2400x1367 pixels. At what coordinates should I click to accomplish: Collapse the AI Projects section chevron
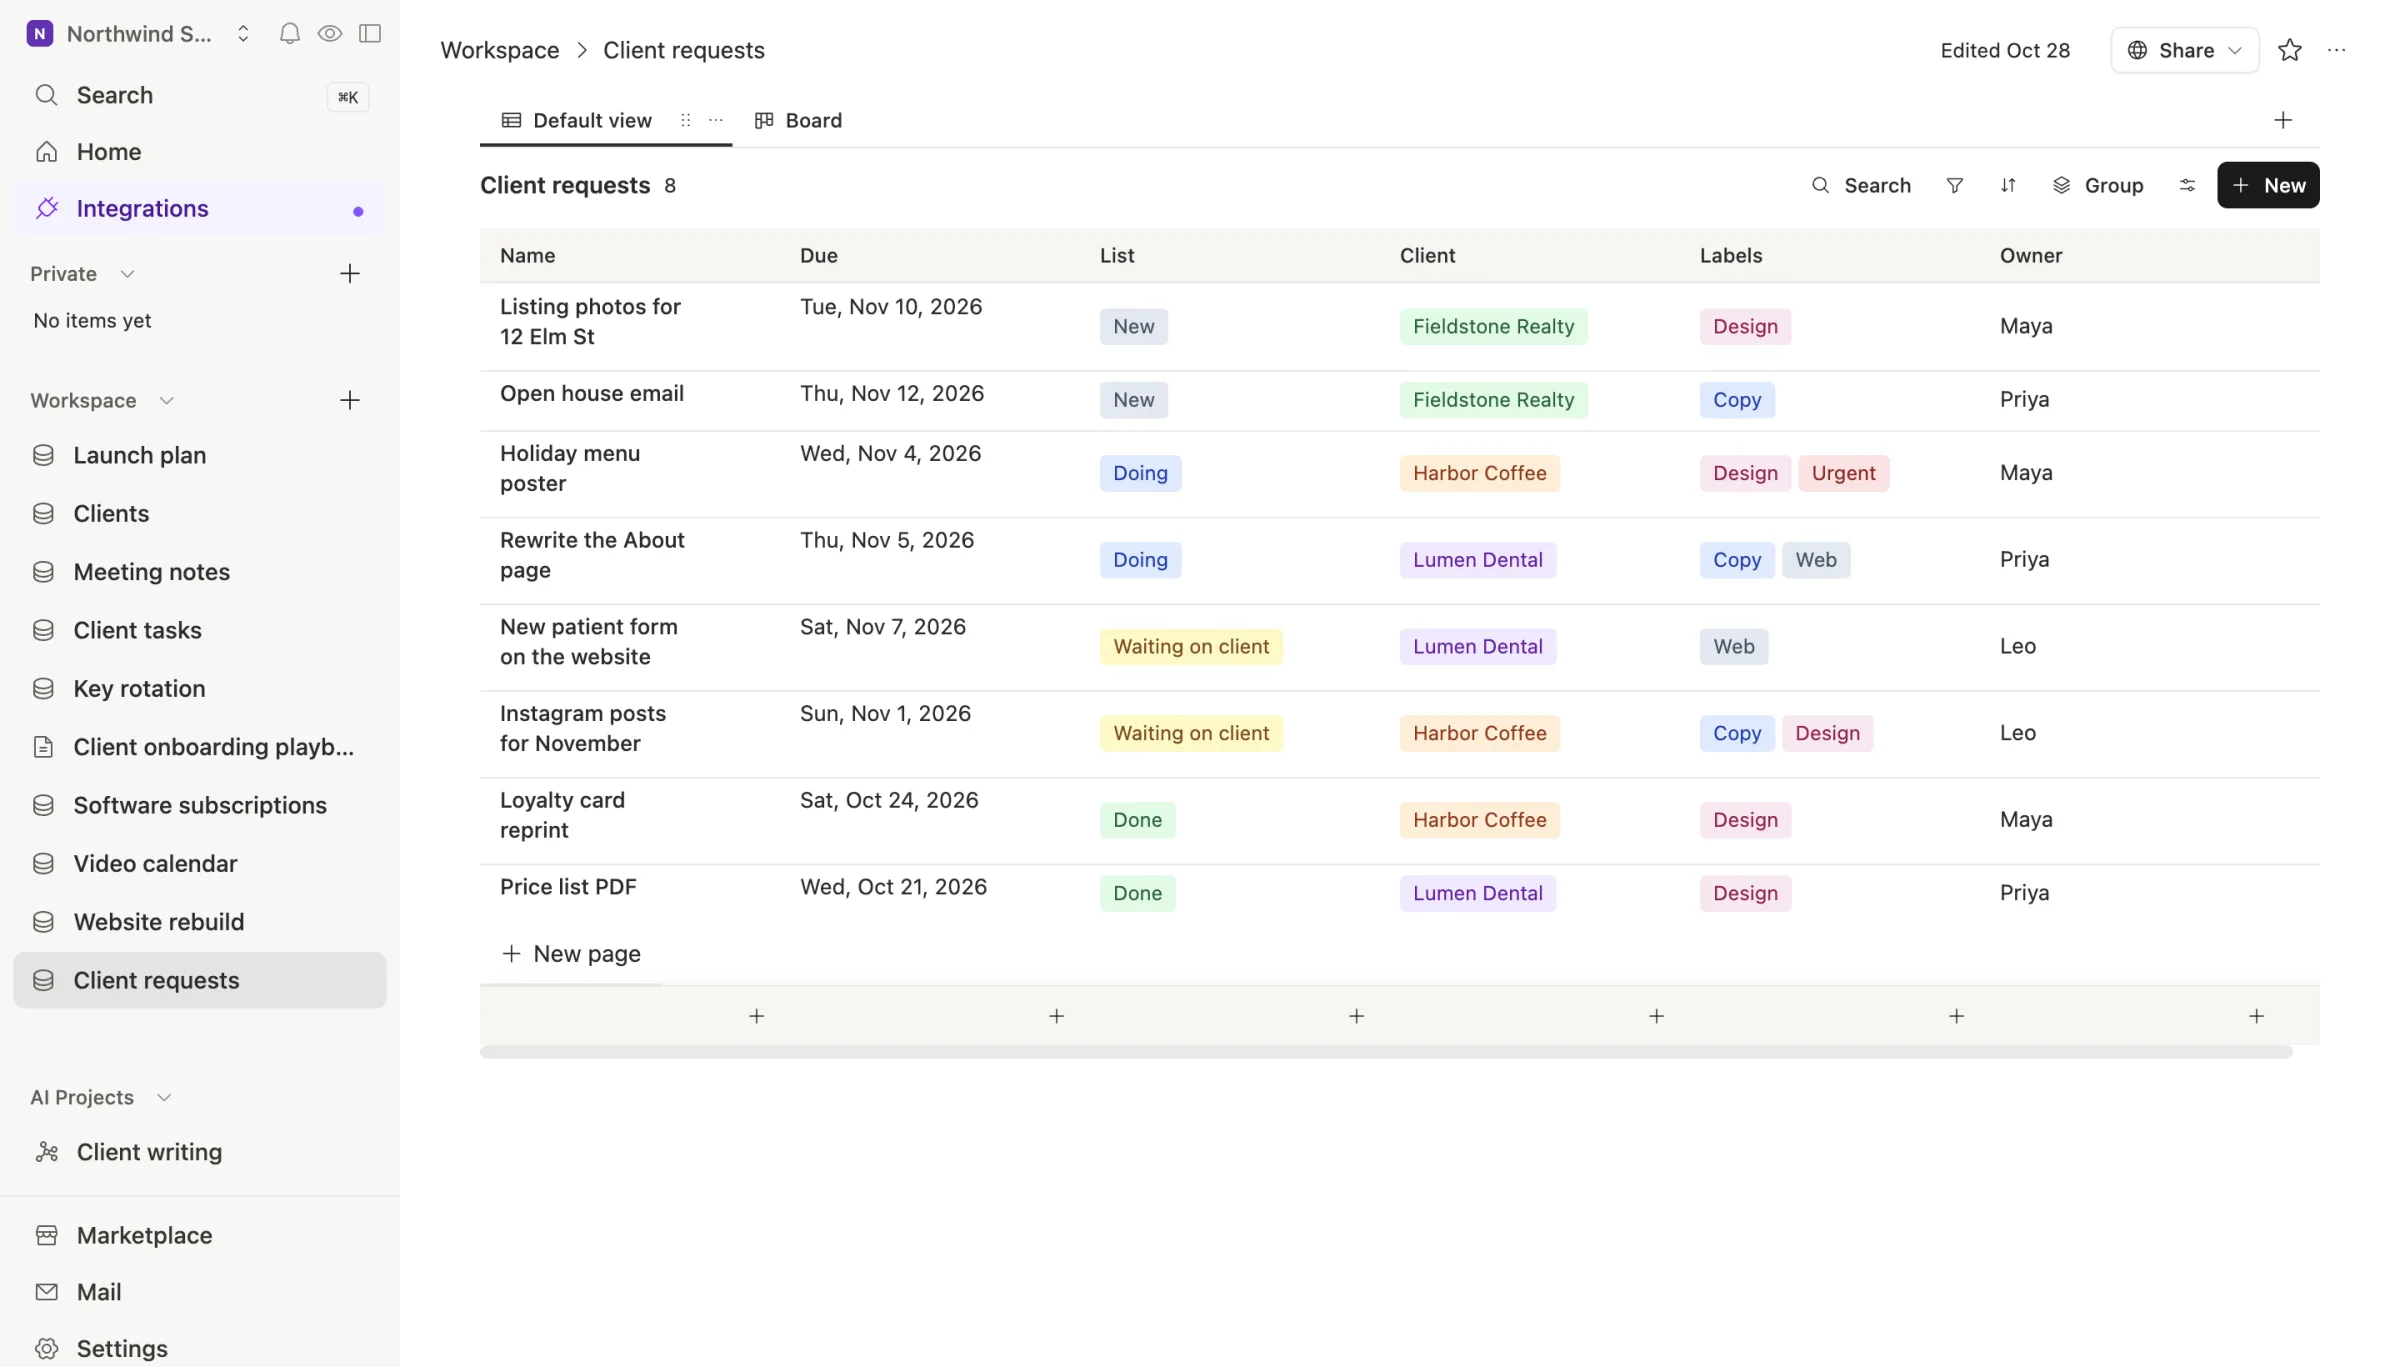pyautogui.click(x=164, y=1098)
